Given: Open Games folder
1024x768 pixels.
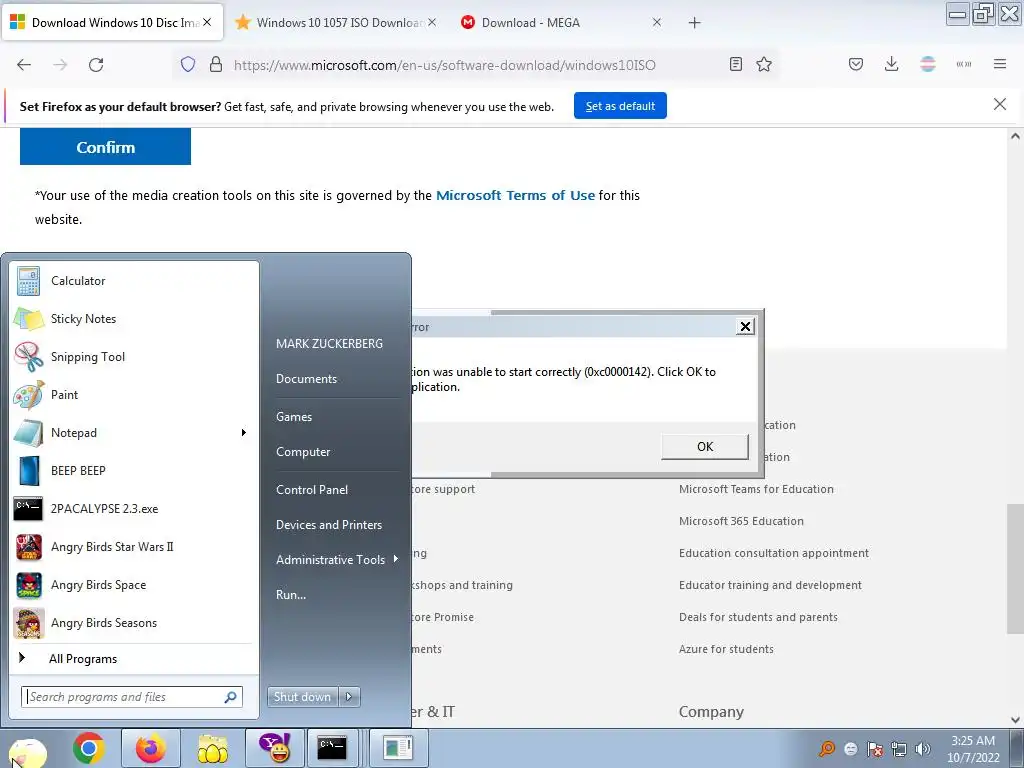Looking at the screenshot, I should (x=294, y=417).
